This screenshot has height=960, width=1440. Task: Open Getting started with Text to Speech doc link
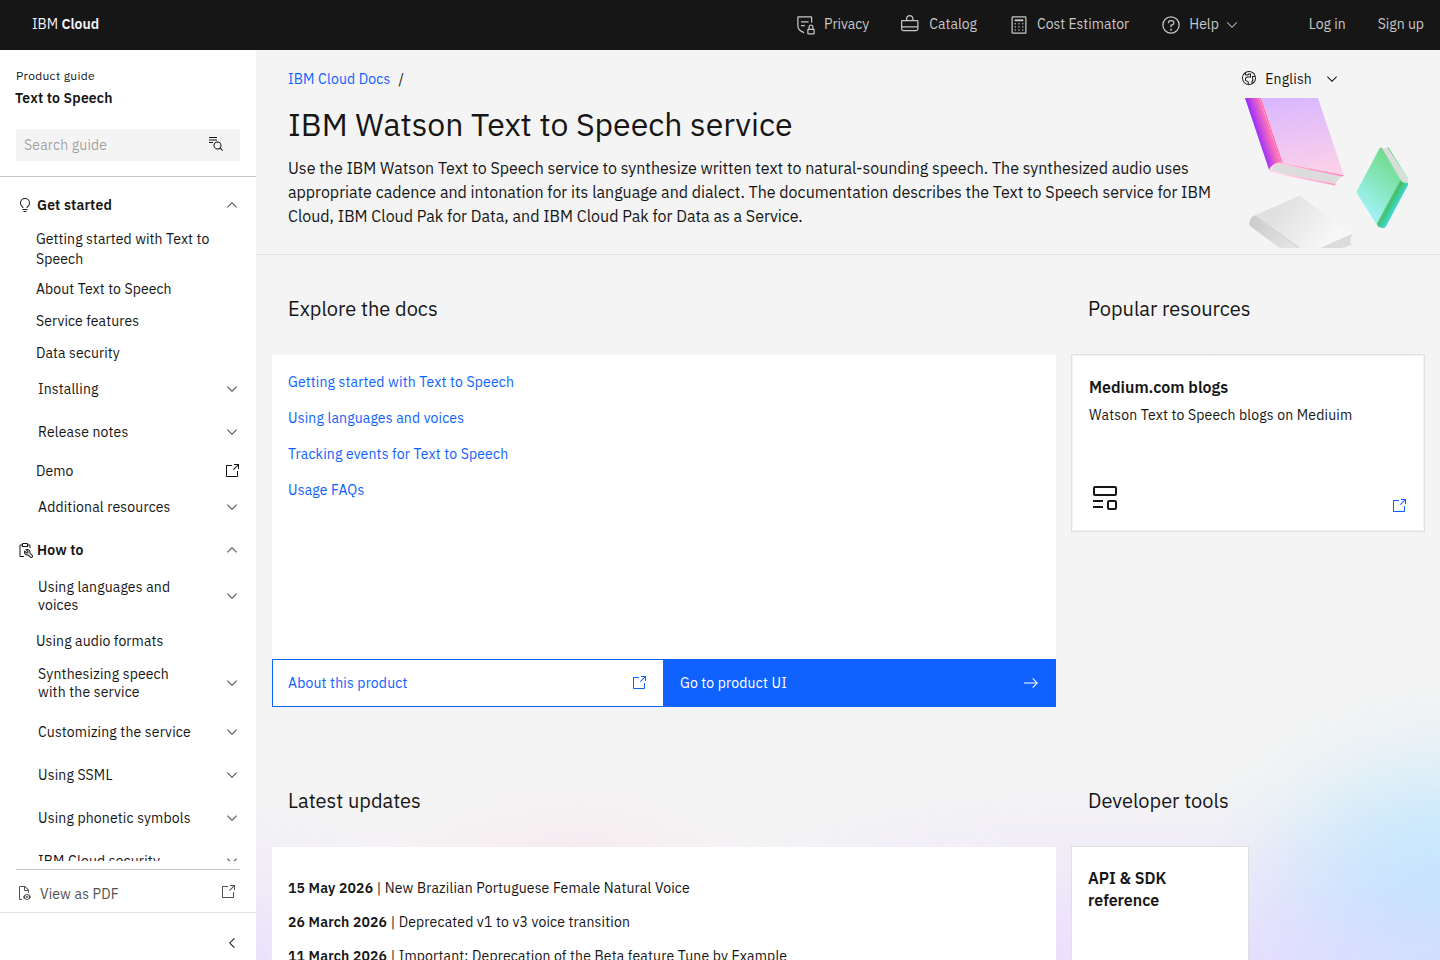click(401, 382)
